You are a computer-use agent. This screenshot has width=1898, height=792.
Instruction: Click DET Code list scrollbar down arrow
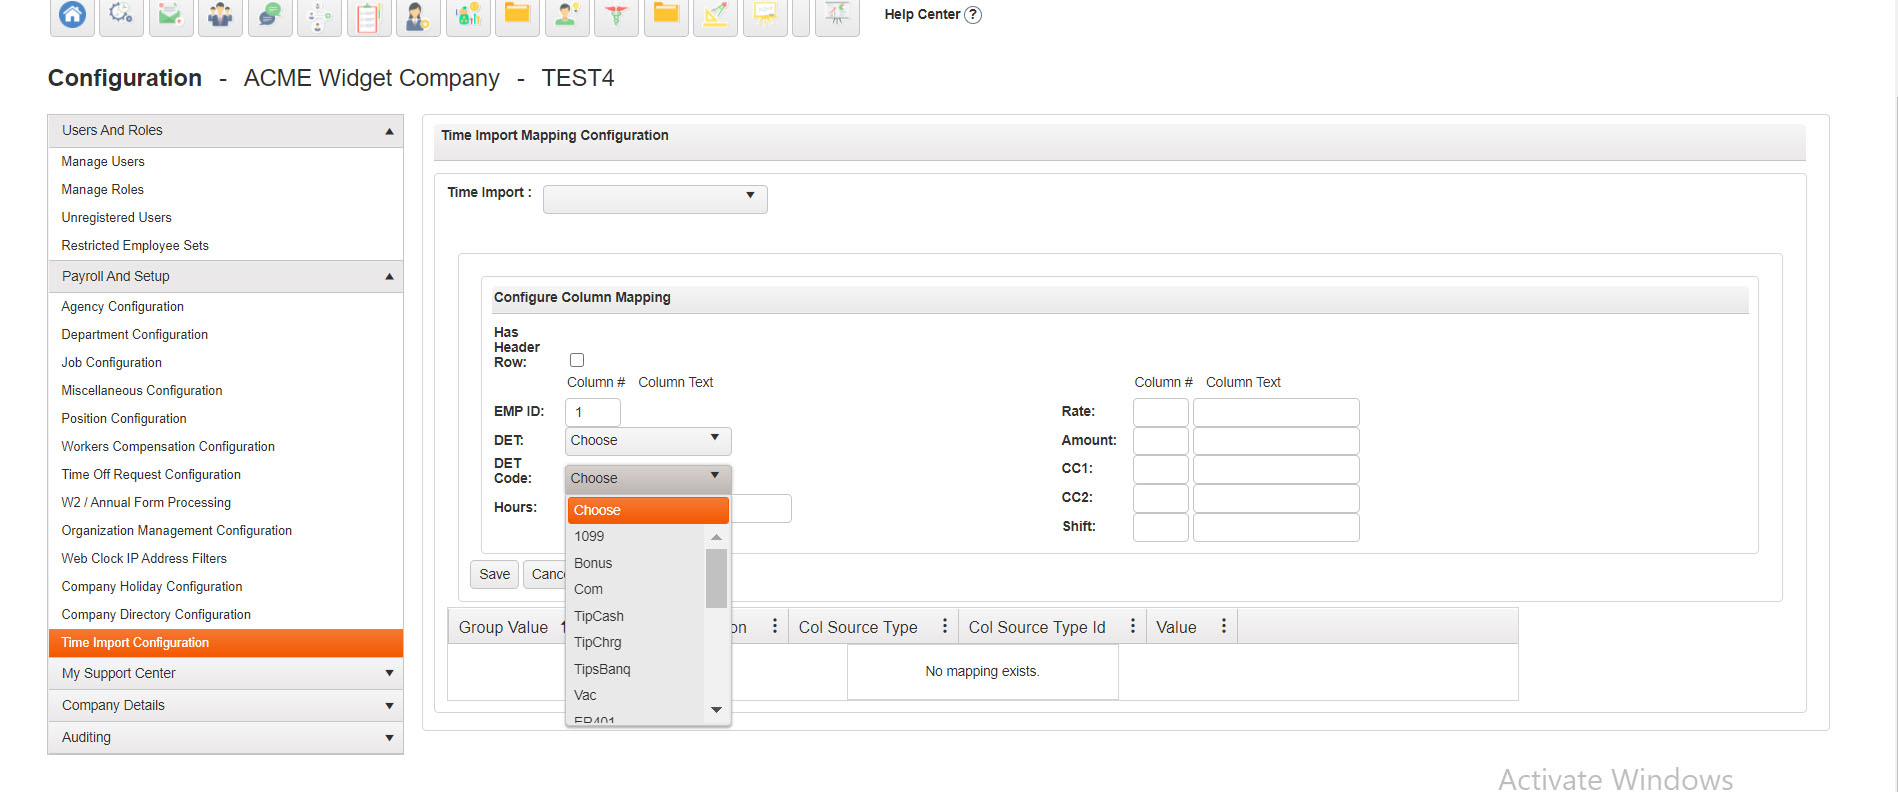[x=716, y=710]
